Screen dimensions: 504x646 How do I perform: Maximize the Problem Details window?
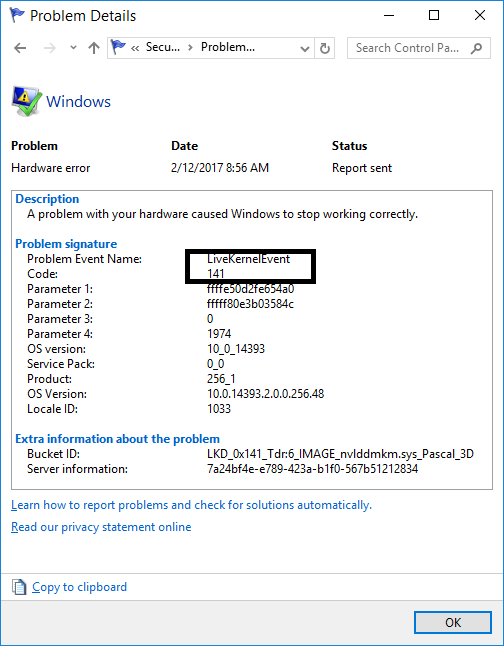(434, 15)
